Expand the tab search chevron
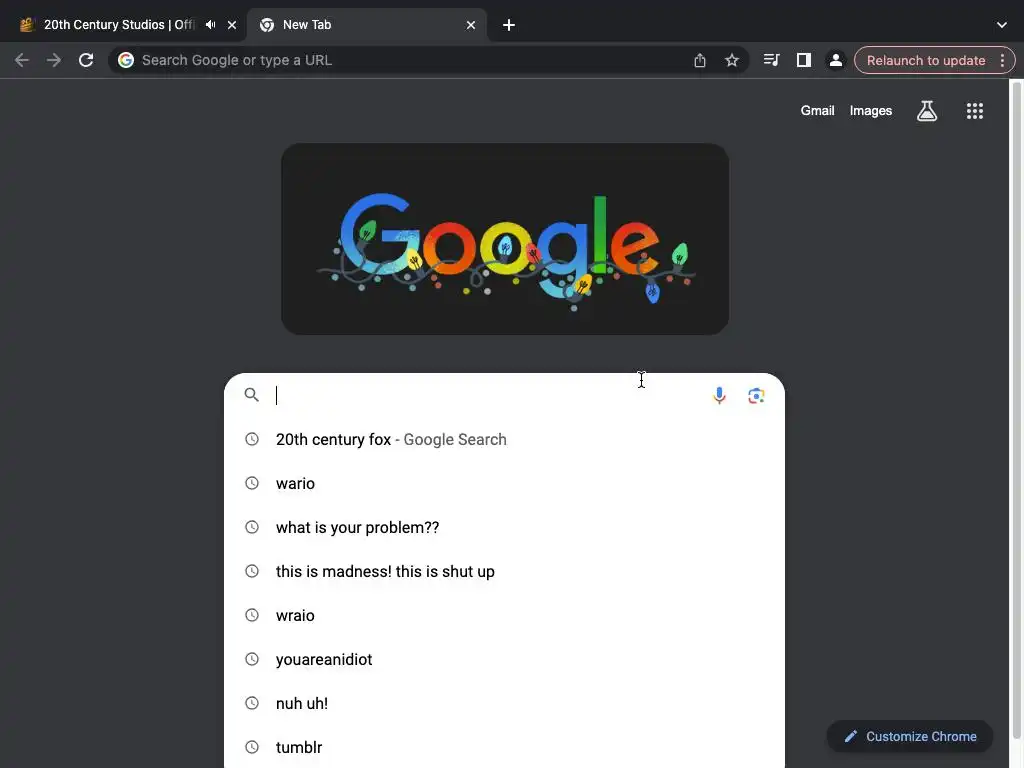The height and width of the screenshot is (768, 1024). coord(1002,25)
